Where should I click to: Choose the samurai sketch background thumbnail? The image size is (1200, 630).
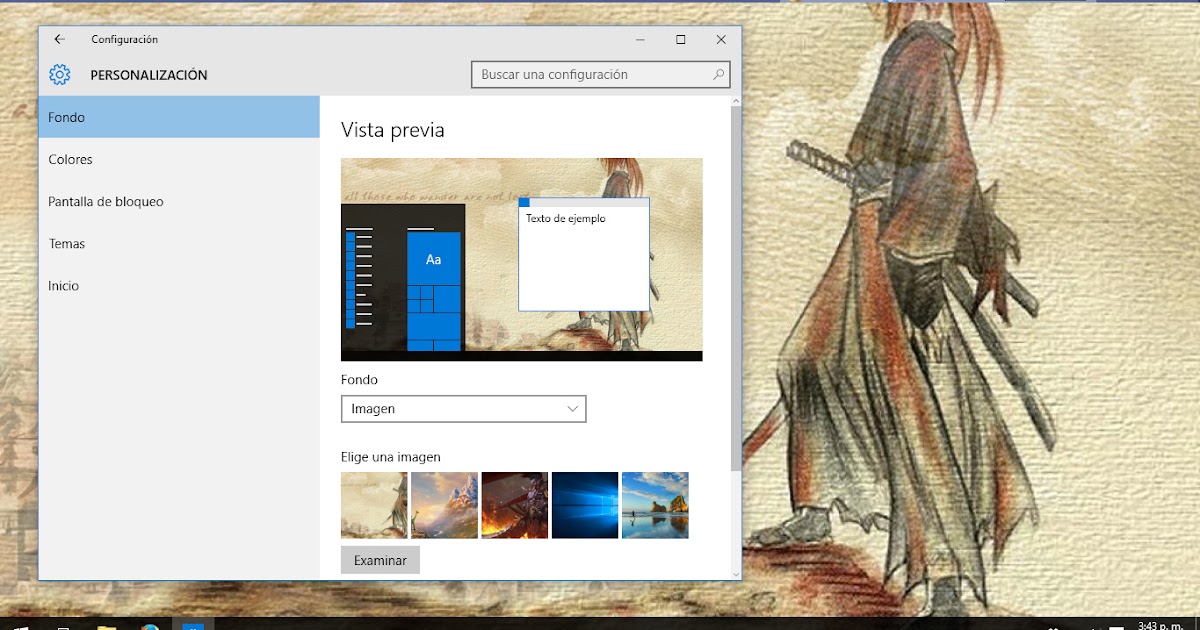[x=374, y=505]
